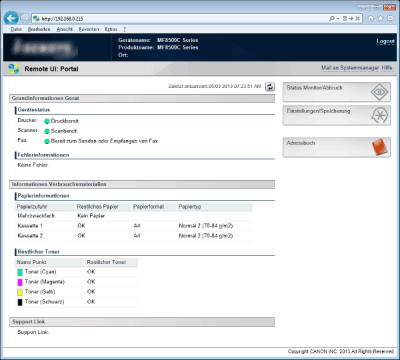Image resolution: width=400 pixels, height=360 pixels.
Task: Click the Kassette 1 row label
Action: 30,226
